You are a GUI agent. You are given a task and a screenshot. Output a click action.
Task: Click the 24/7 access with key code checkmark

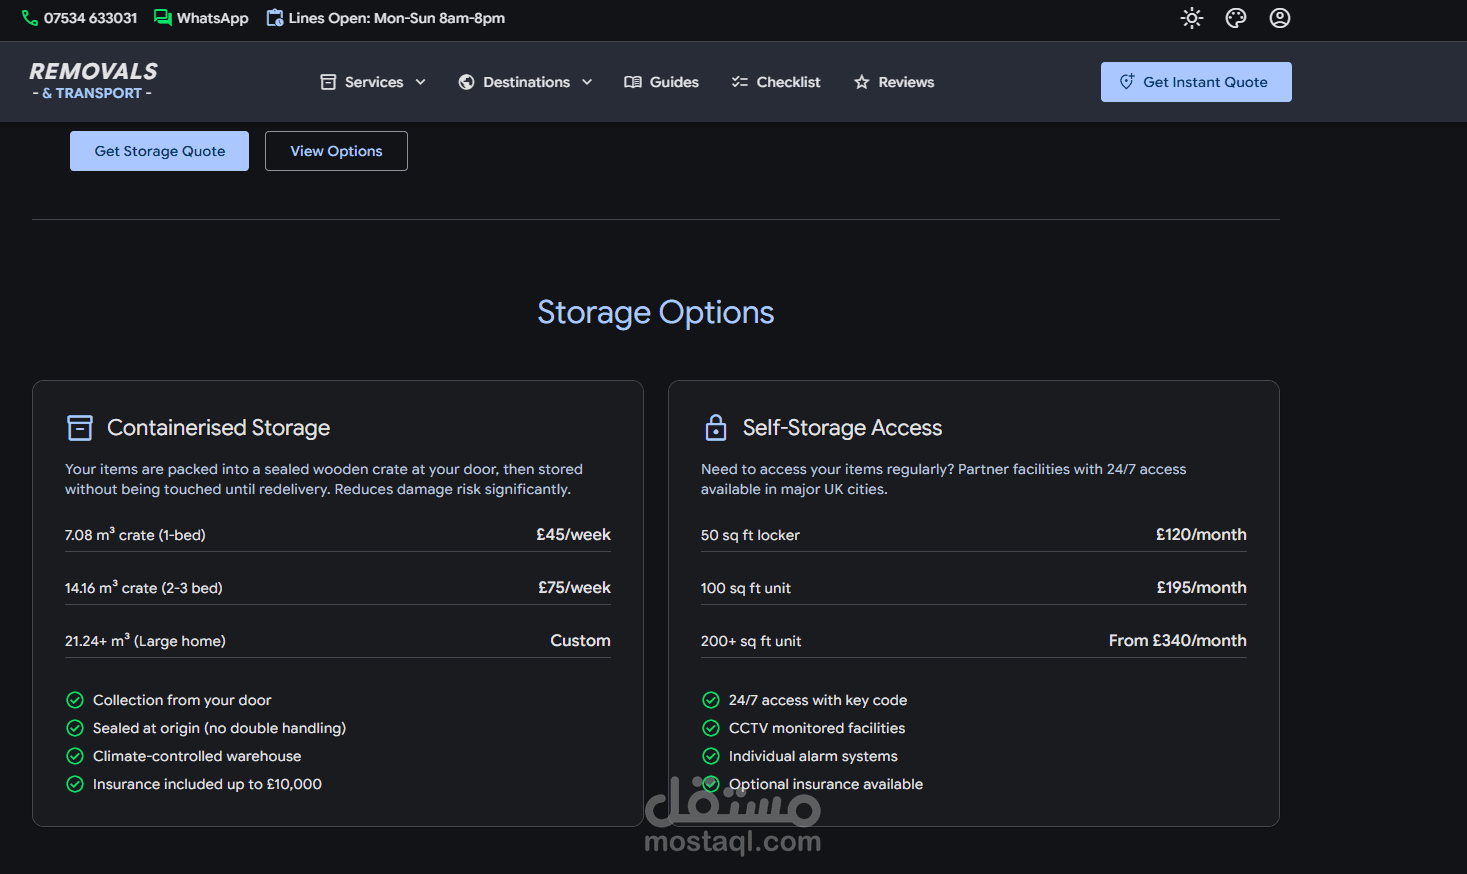coord(711,700)
